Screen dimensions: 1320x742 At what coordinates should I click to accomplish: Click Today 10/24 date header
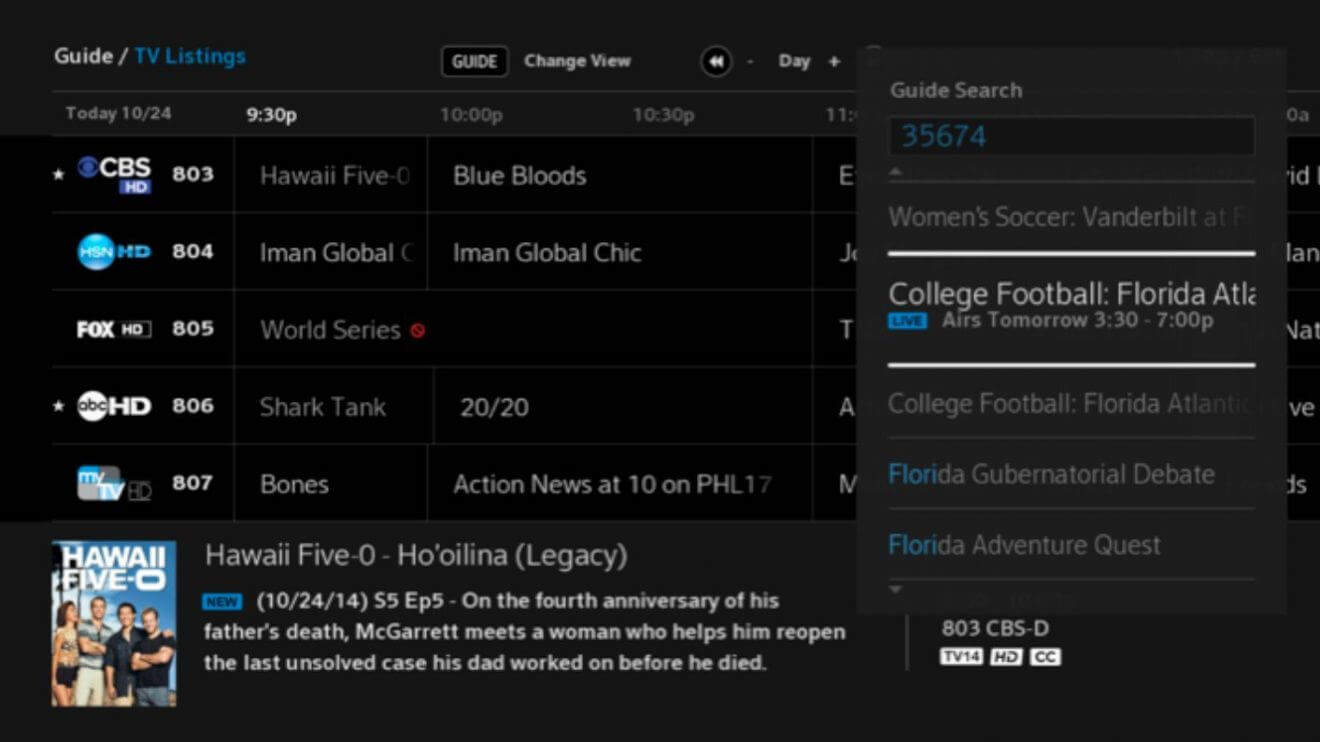118,113
